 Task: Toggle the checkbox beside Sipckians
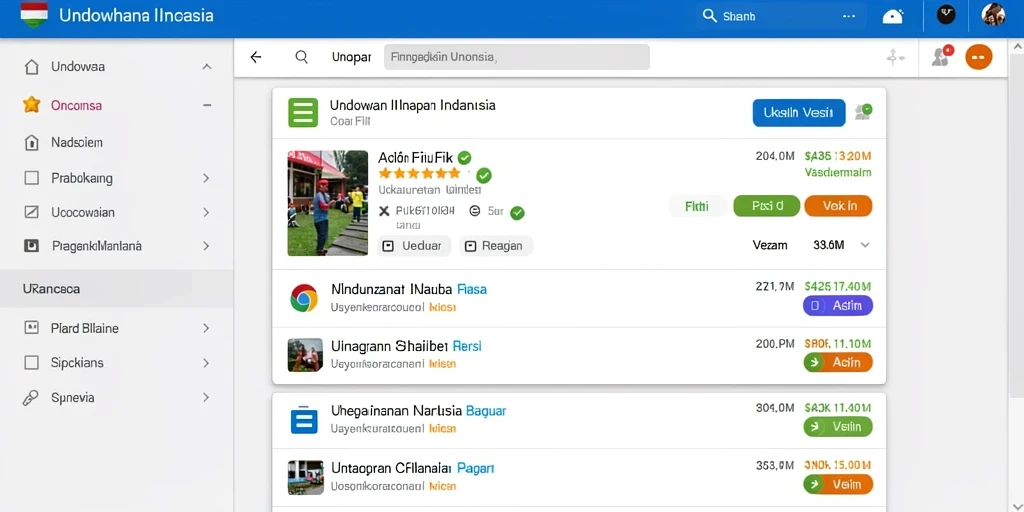tap(31, 362)
